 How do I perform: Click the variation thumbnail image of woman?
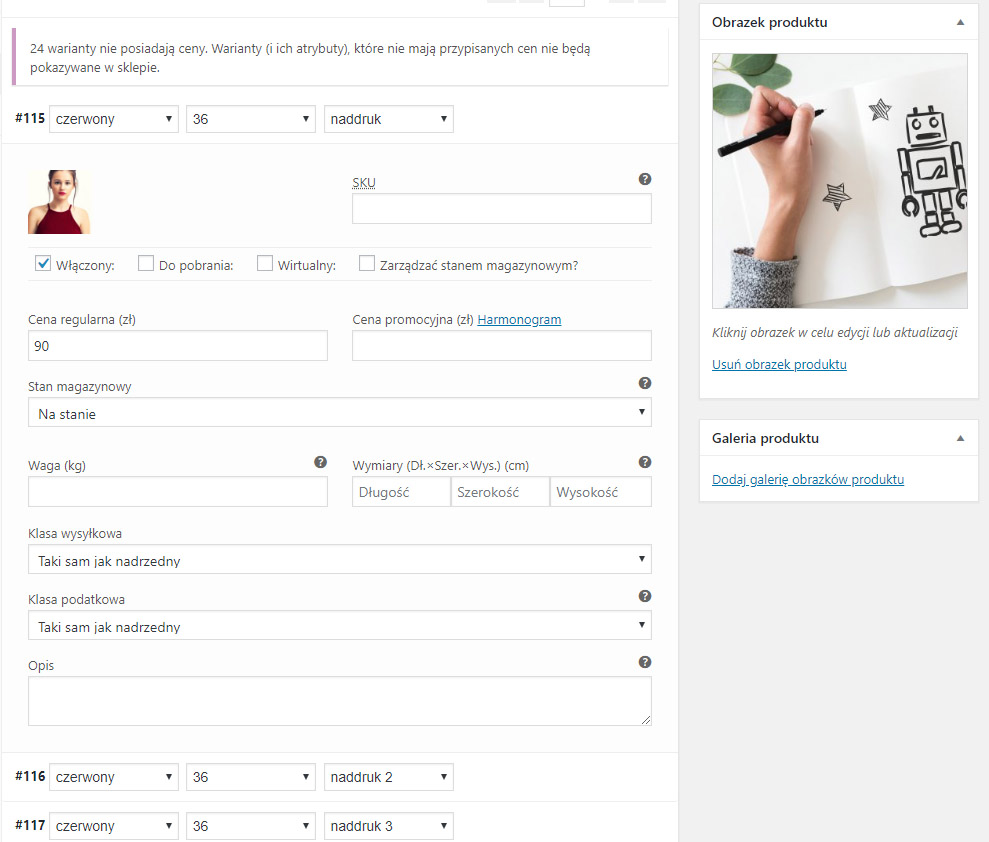59,202
